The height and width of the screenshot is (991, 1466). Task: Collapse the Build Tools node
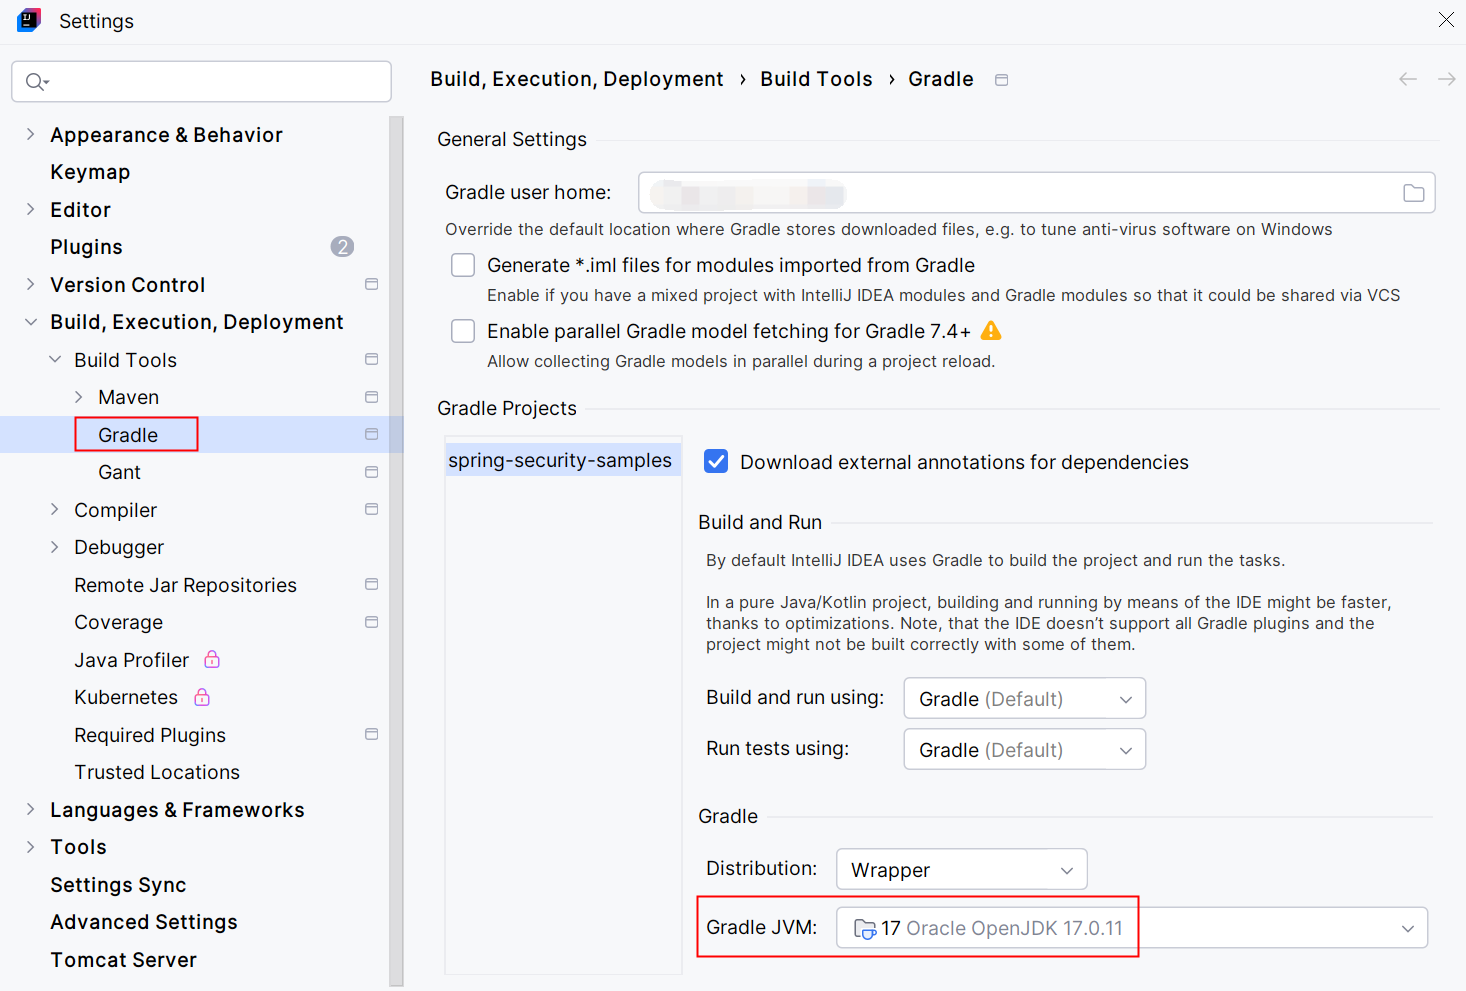pos(55,359)
